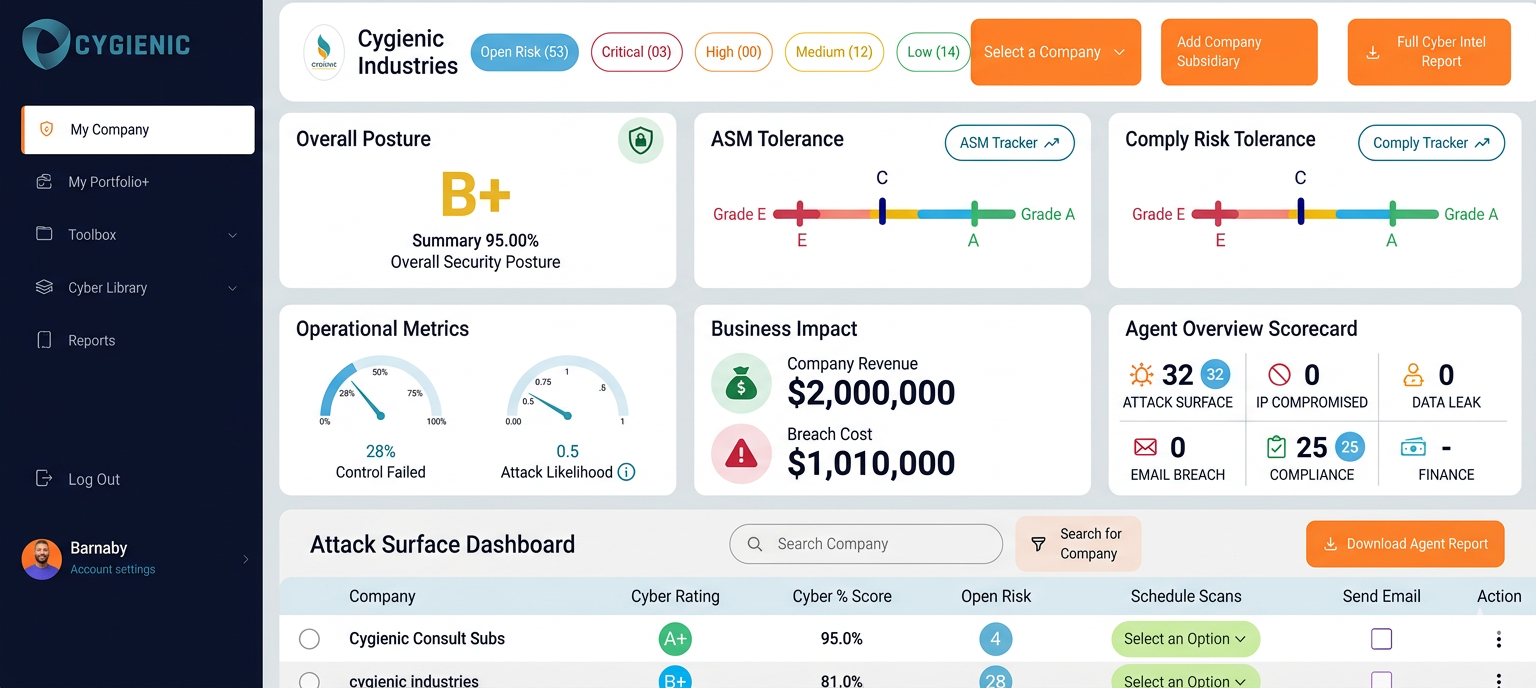Click the Grade A marker on Comply Risk slider
The height and width of the screenshot is (688, 1536).
click(1391, 213)
